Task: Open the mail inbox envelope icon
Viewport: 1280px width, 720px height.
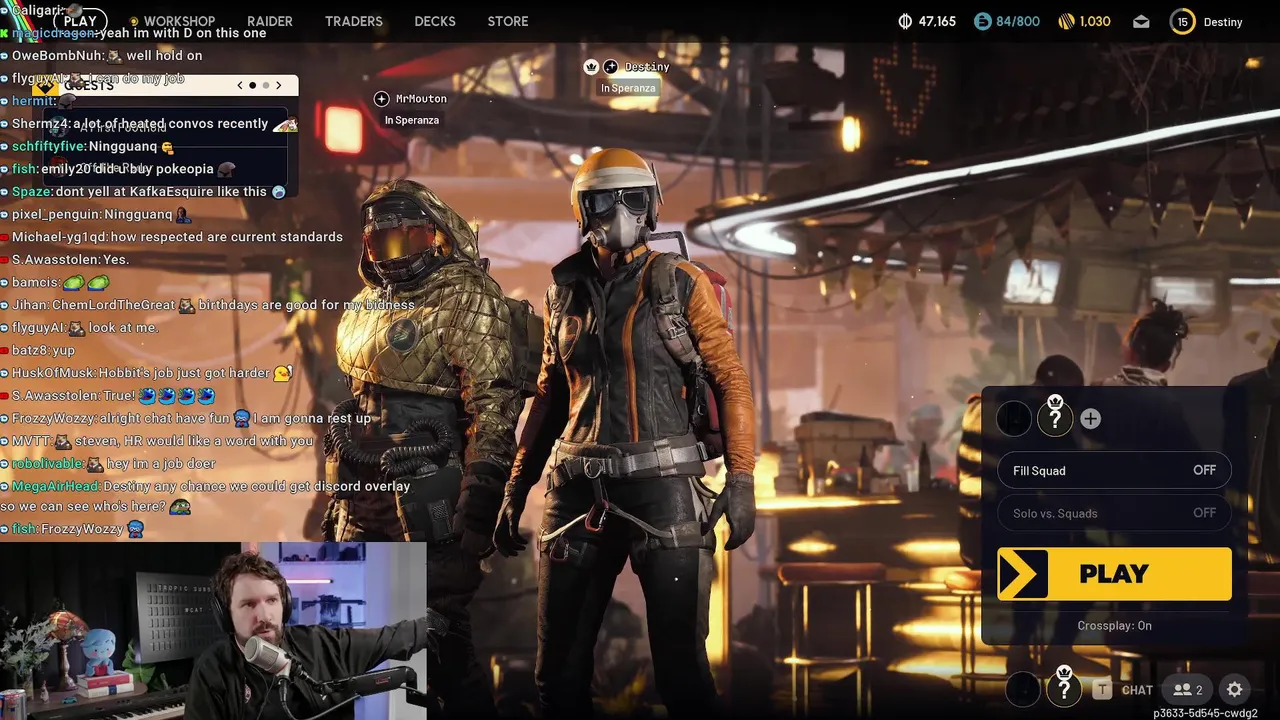Action: [x=1141, y=21]
